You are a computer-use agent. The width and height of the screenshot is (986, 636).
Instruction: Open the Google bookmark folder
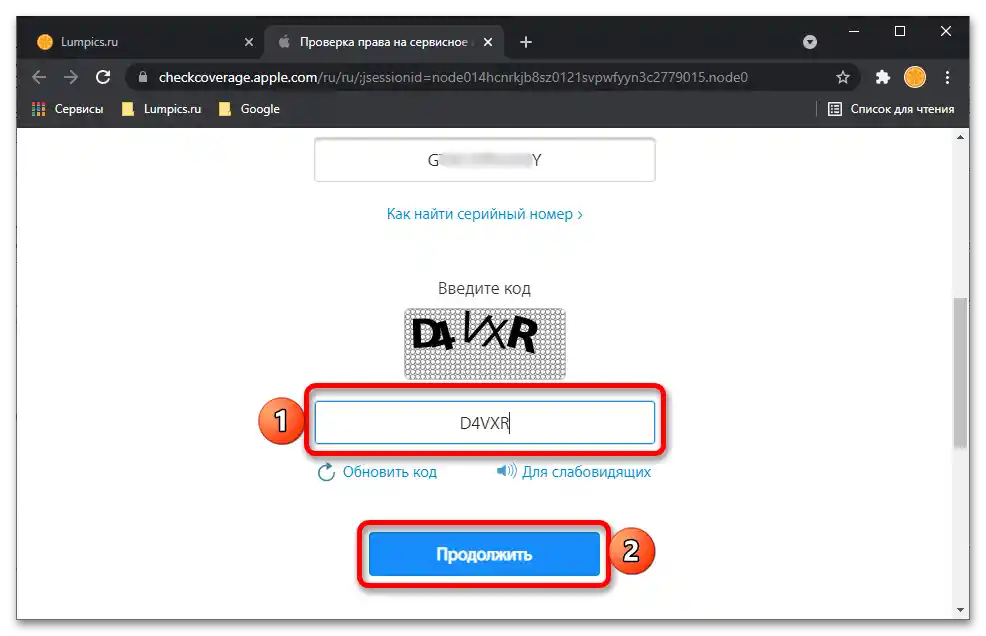[x=249, y=109]
